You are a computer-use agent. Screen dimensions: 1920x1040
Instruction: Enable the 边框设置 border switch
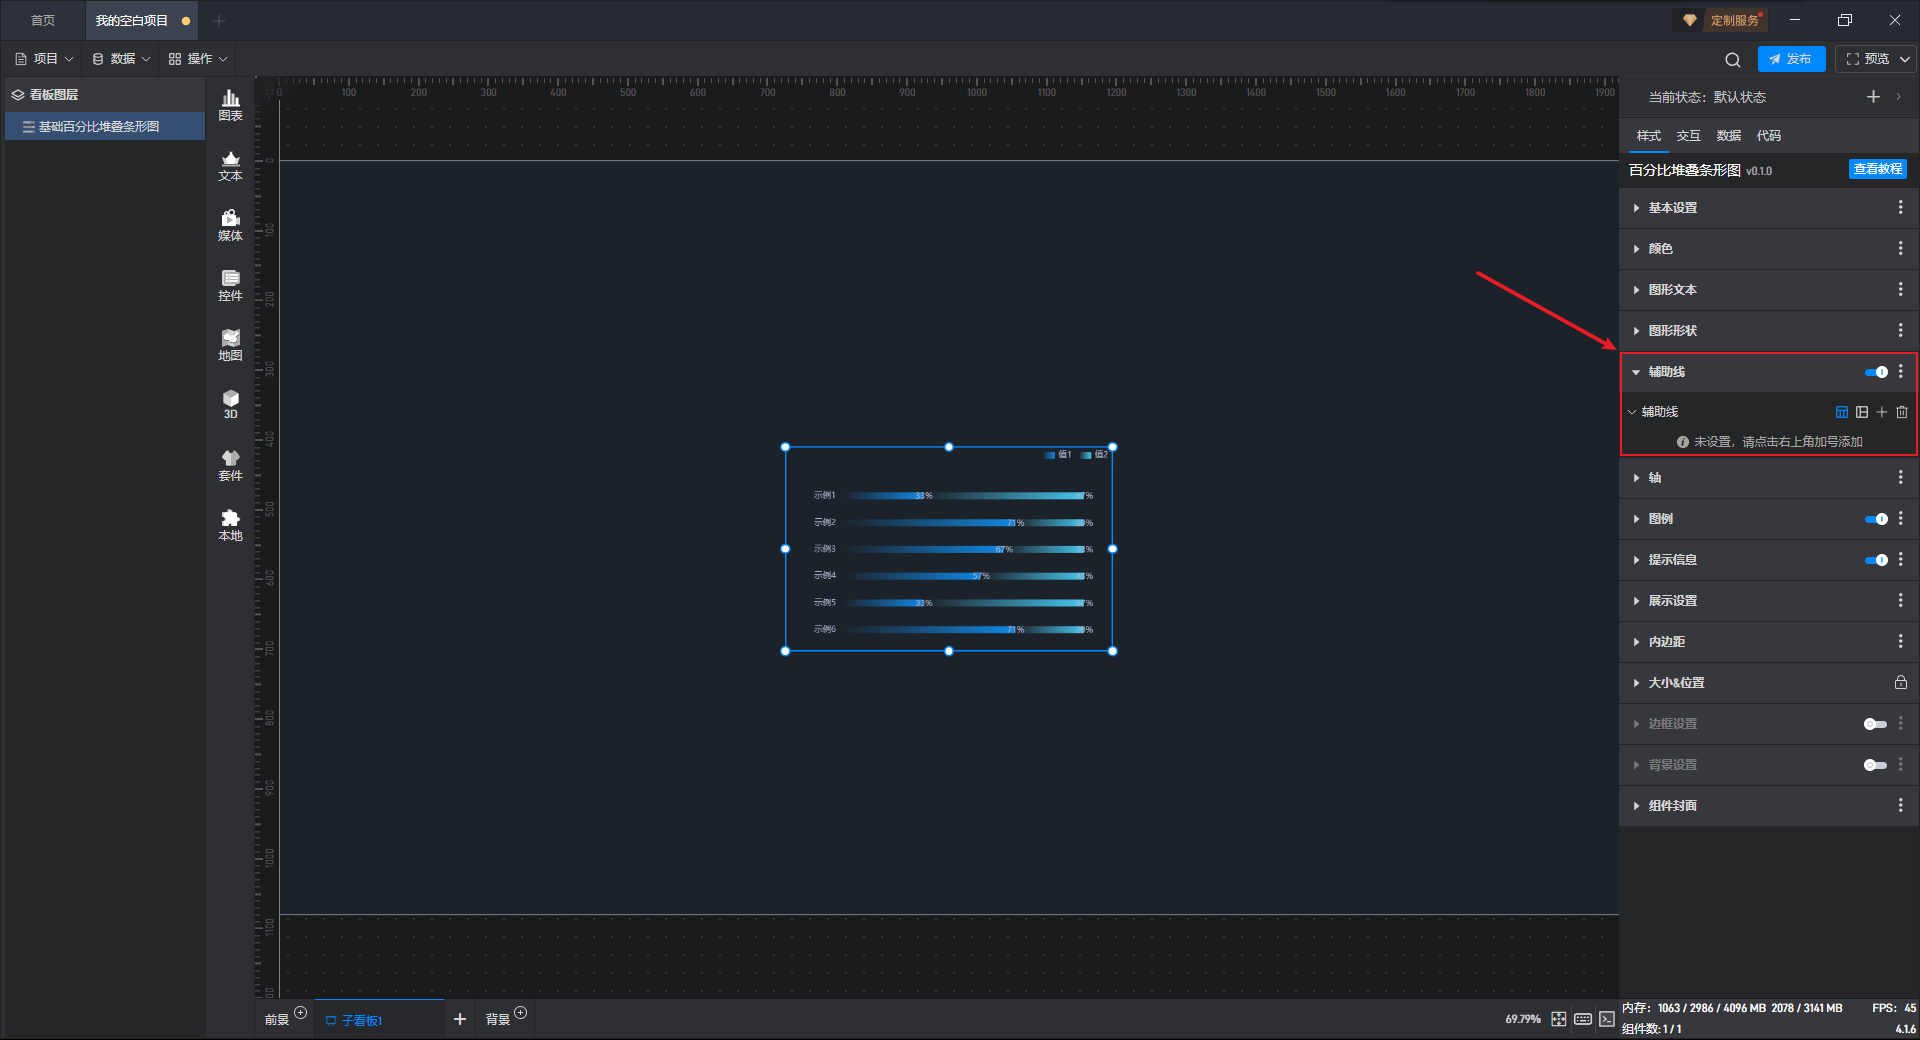tap(1876, 724)
